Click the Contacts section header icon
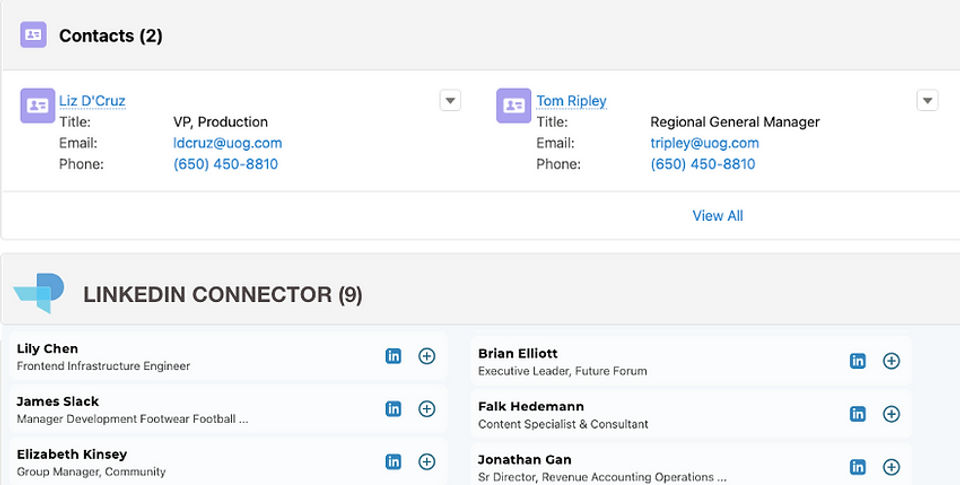960x485 pixels. point(33,35)
